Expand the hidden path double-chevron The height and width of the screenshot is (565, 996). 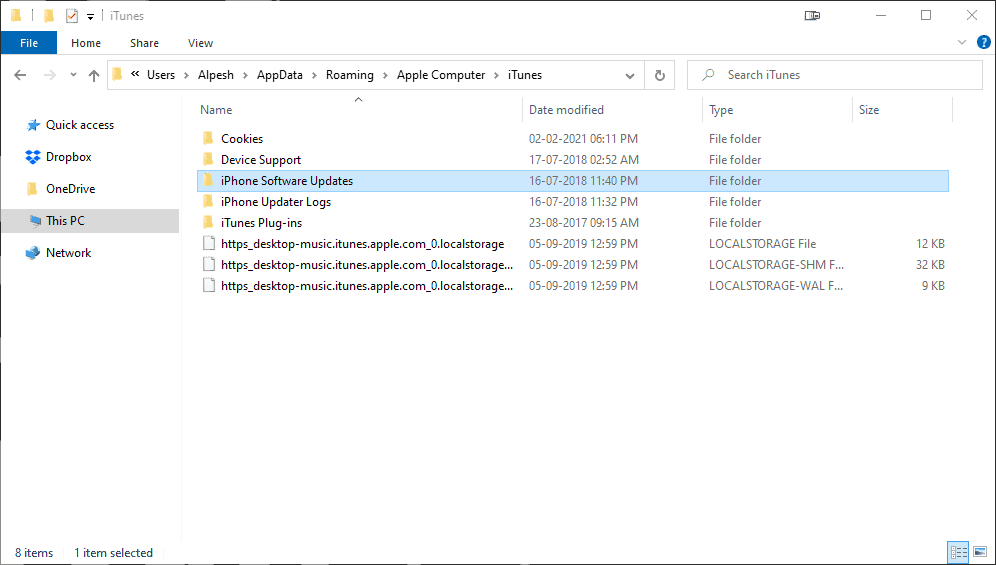[135, 74]
